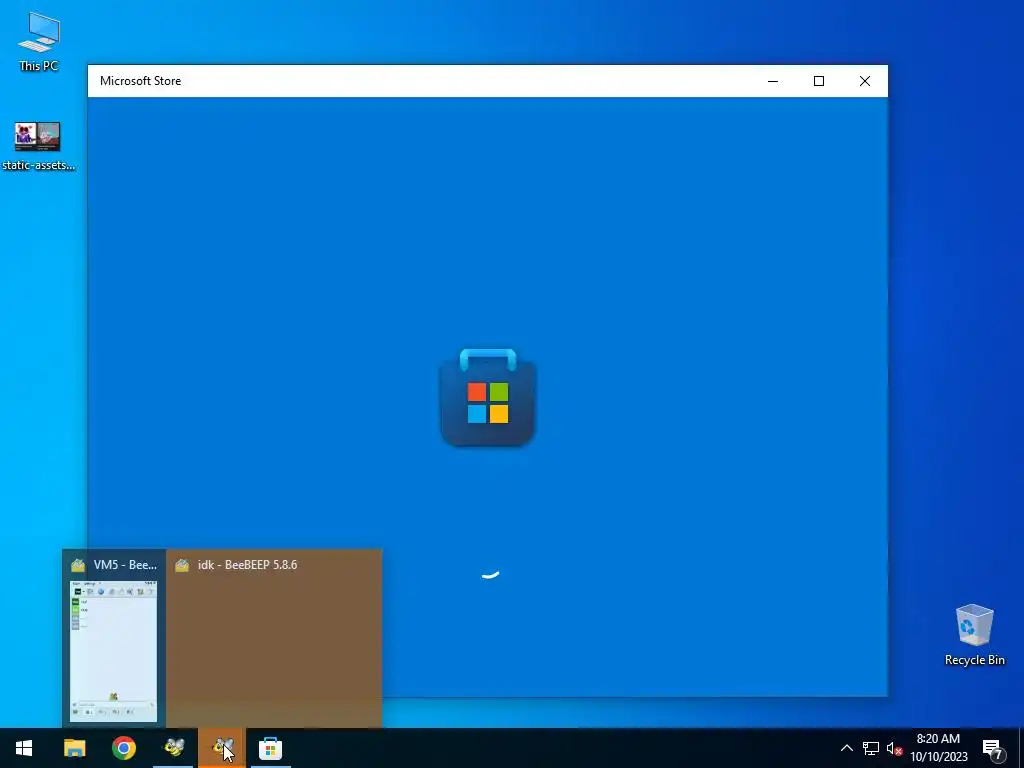Select the idk - BeeBEEP 5.8.6 preview

274,638
